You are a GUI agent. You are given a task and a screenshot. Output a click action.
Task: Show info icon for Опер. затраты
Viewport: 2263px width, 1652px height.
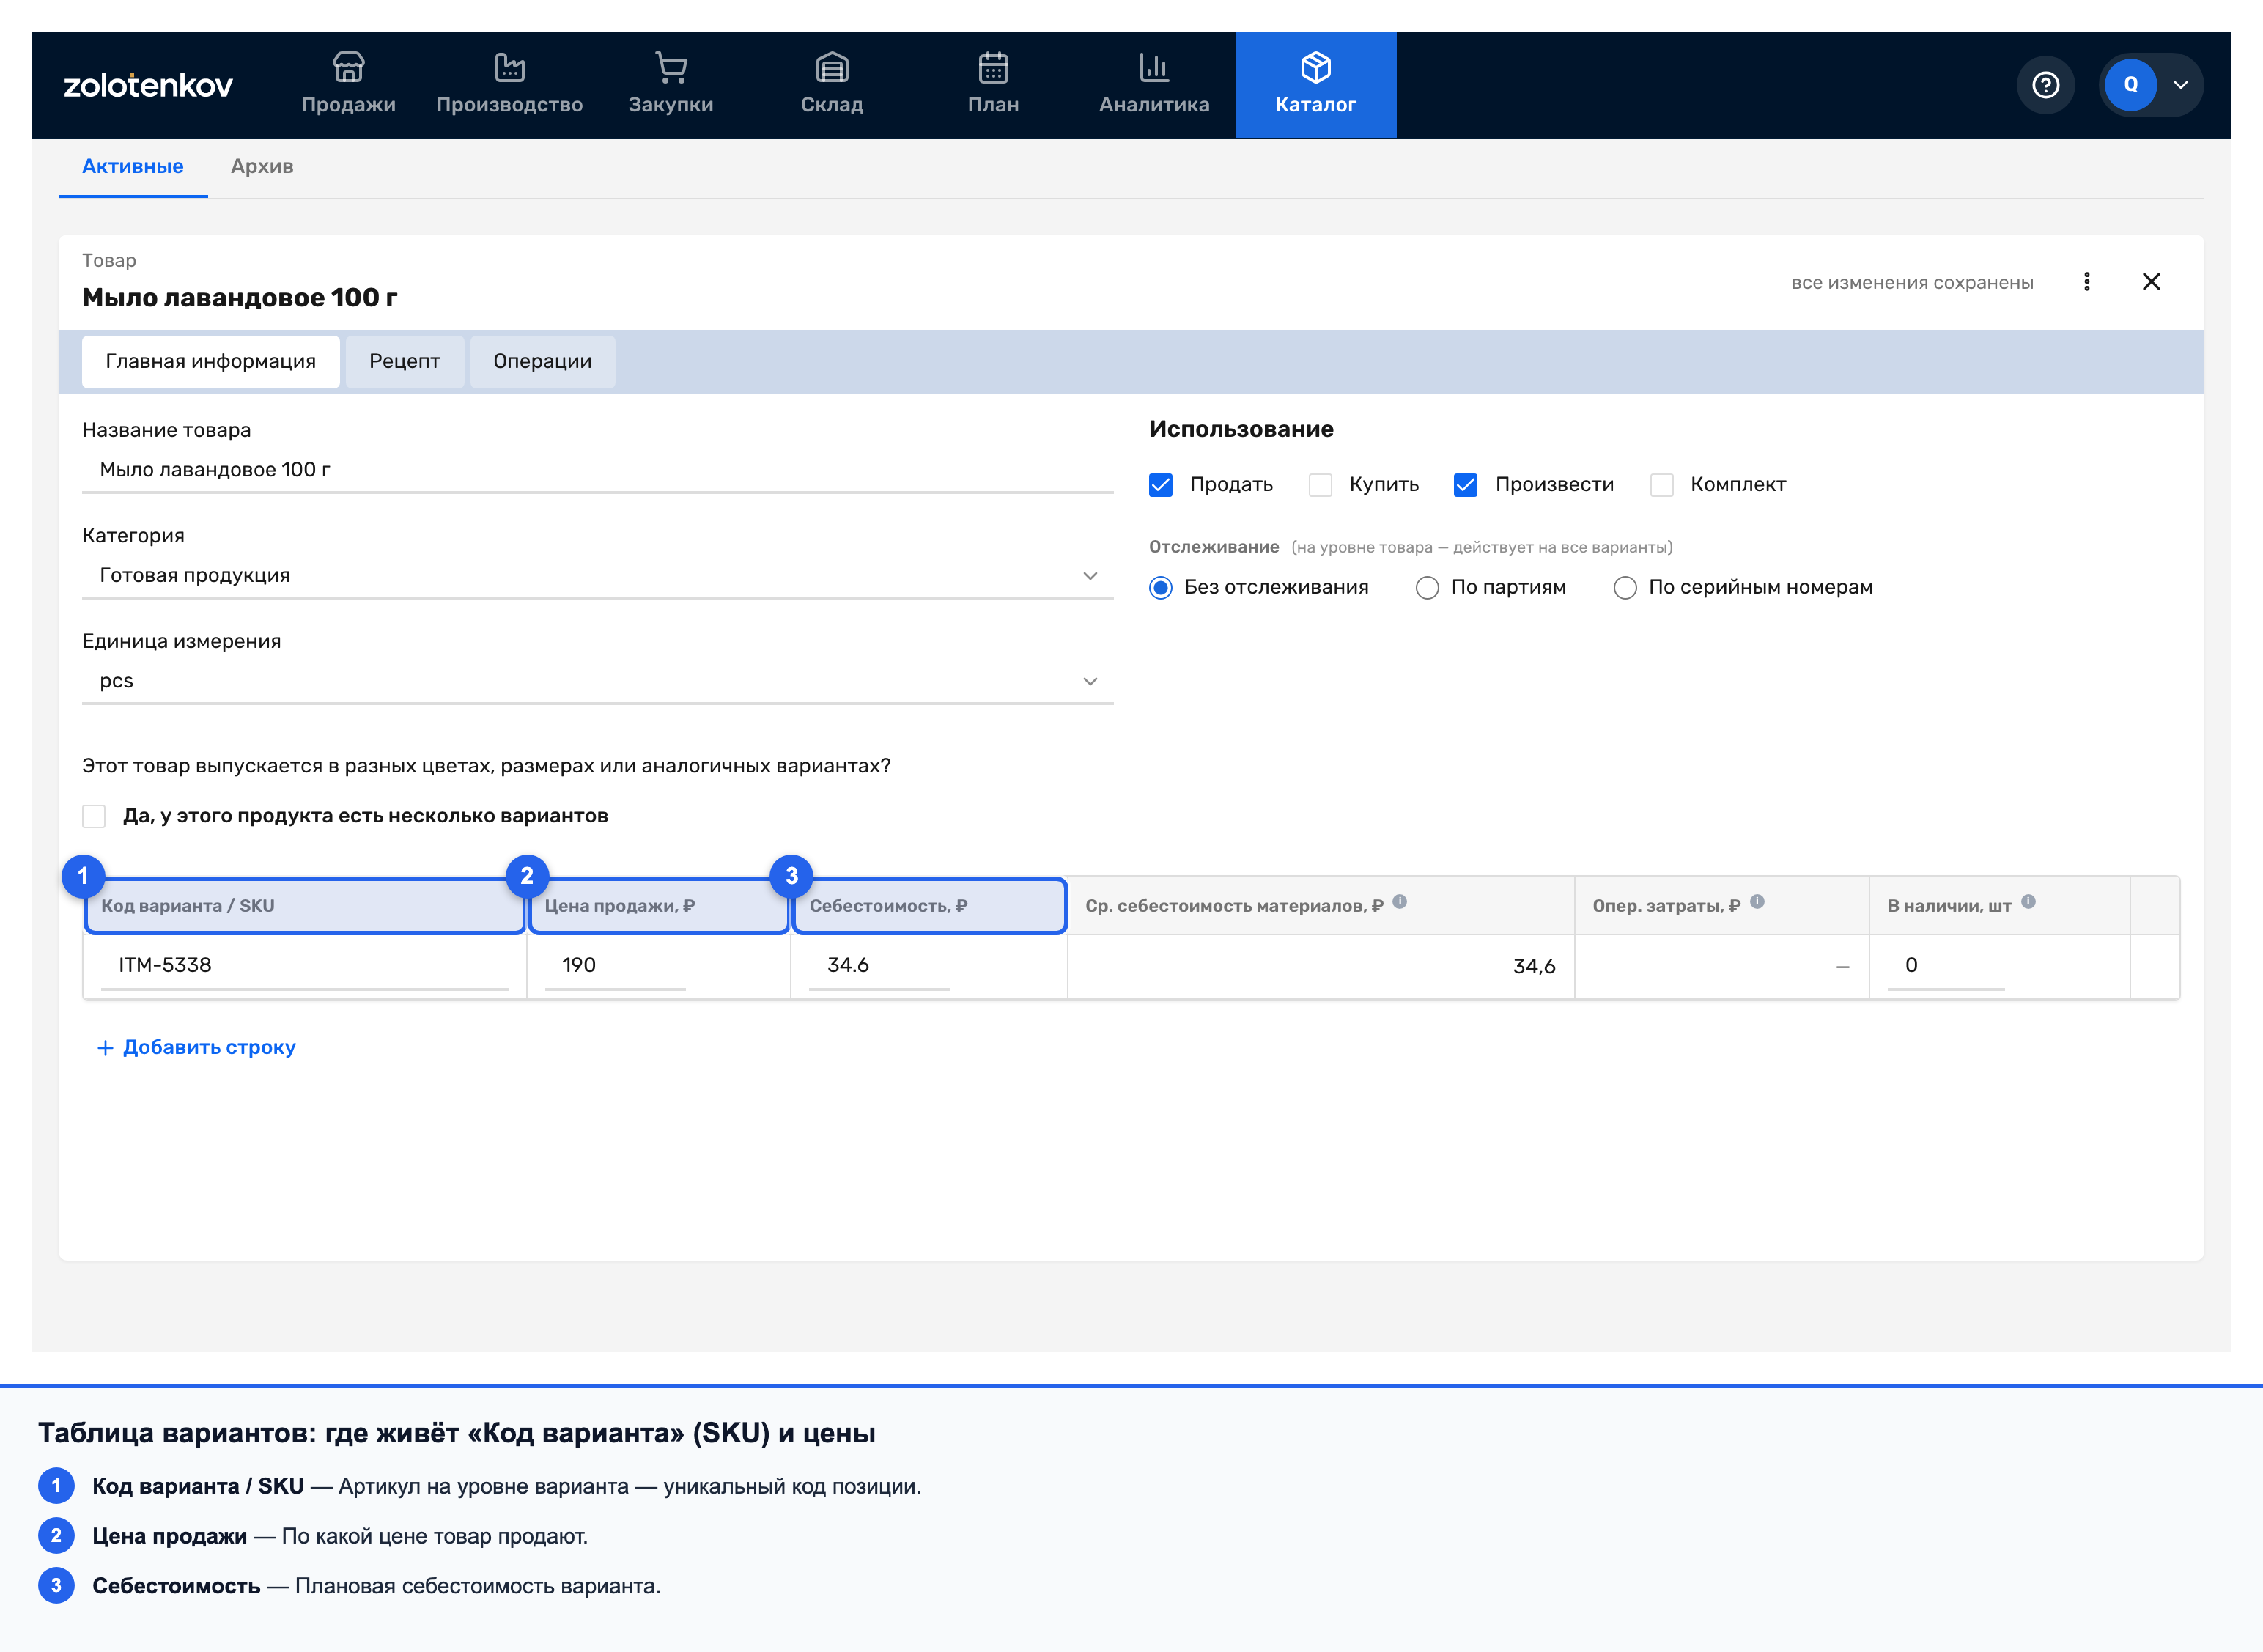click(1757, 902)
